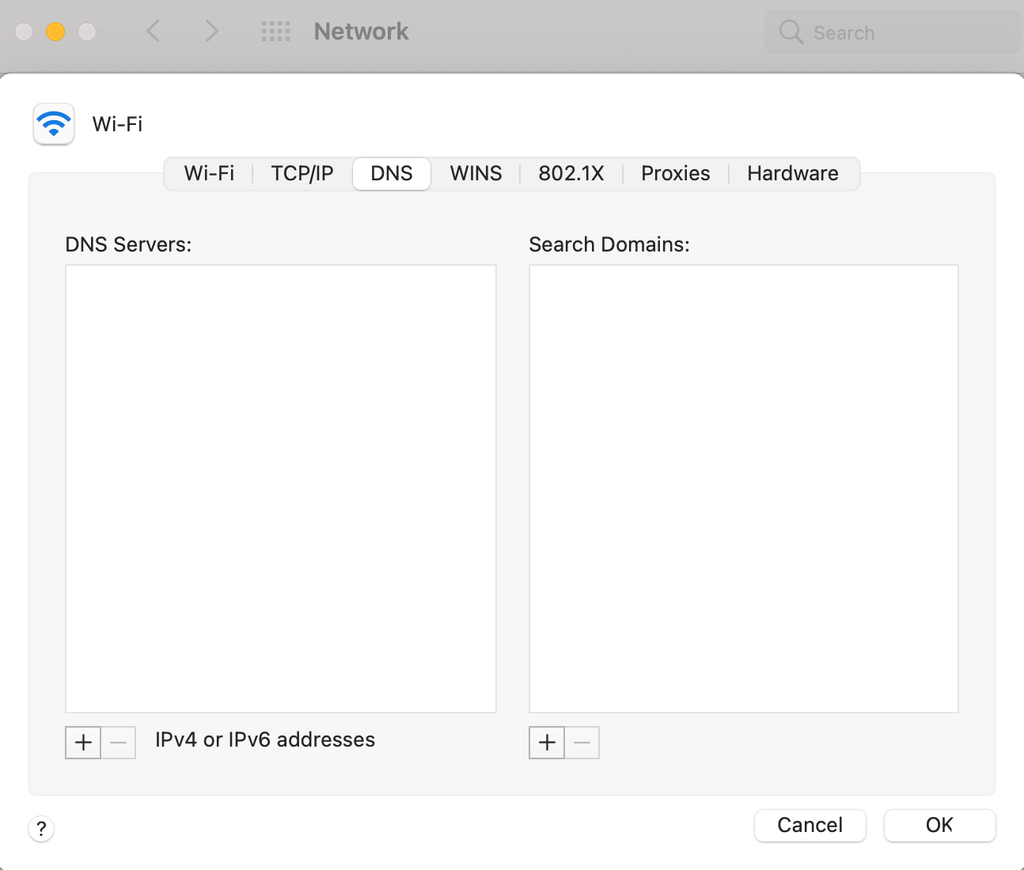This screenshot has width=1024, height=870.
Task: Click the Remove button under DNS Servers
Action: (x=118, y=742)
